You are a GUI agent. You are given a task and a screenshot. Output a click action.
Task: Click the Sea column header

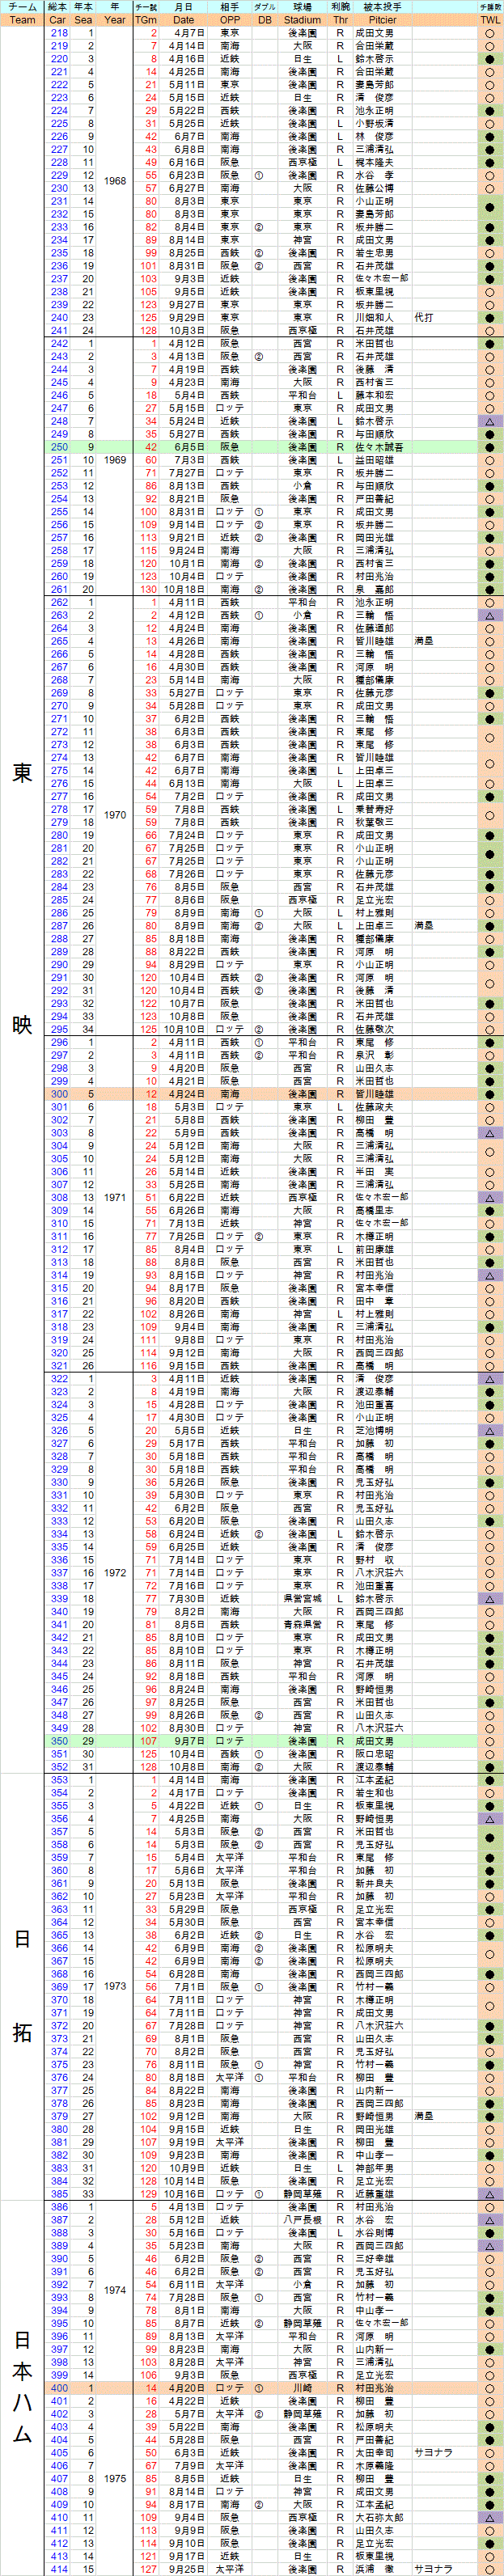84,19
